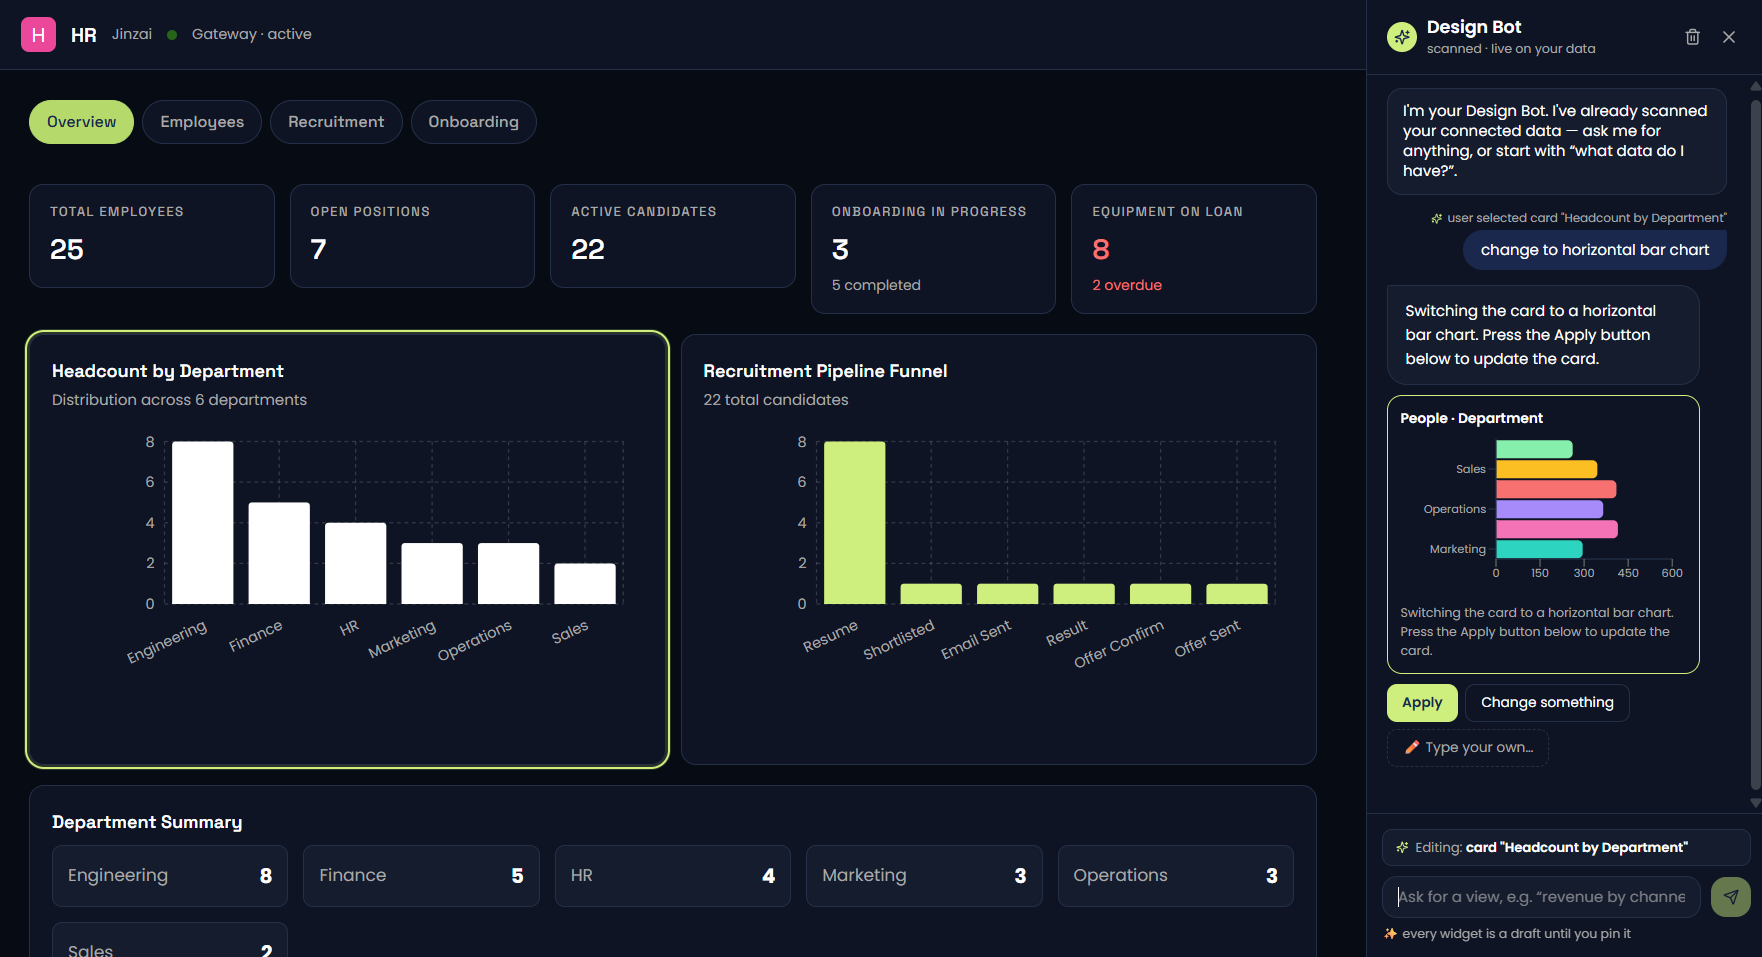Select the Total Employees stat card
Viewport: 1762px width, 957px height.
coord(152,236)
